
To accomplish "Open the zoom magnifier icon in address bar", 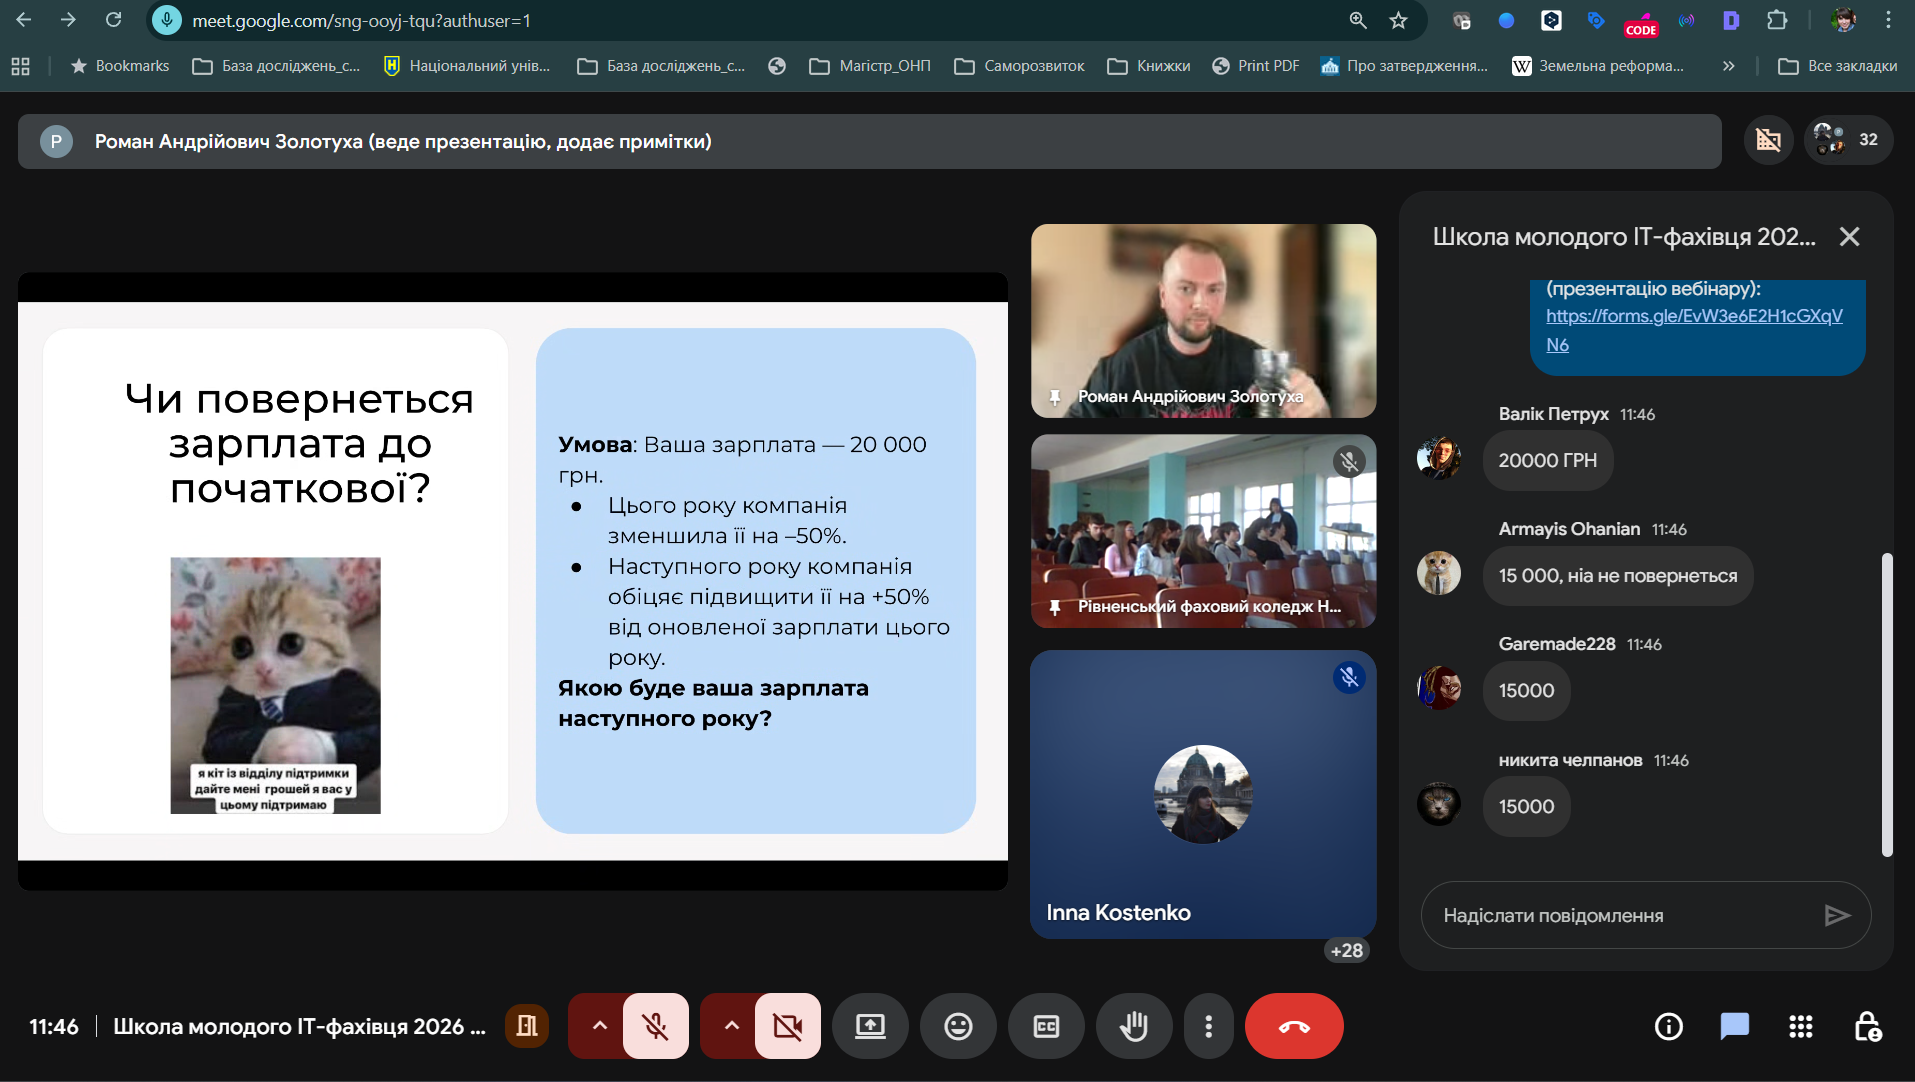I will (x=1358, y=20).
